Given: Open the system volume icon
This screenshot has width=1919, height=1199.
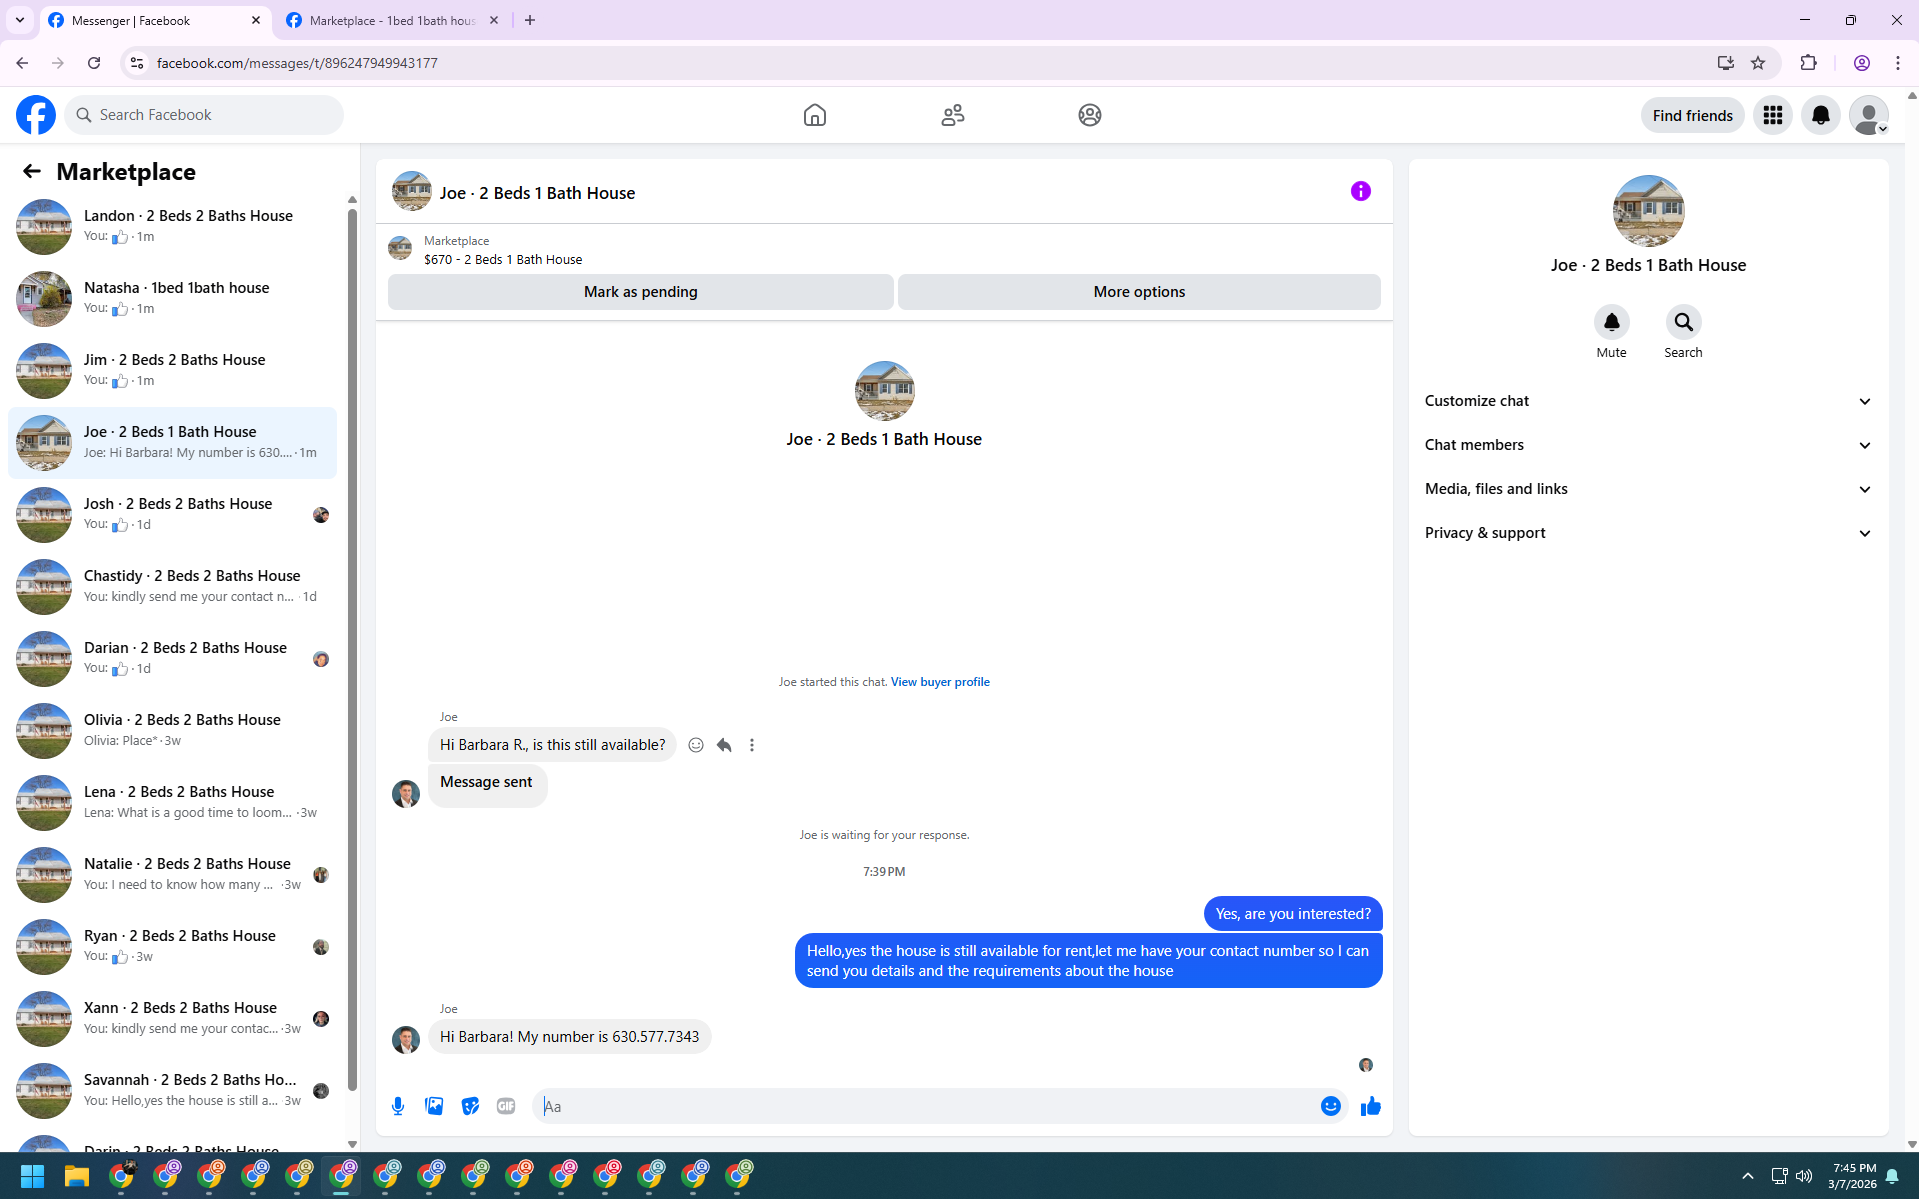Looking at the screenshot, I should tap(1804, 1176).
